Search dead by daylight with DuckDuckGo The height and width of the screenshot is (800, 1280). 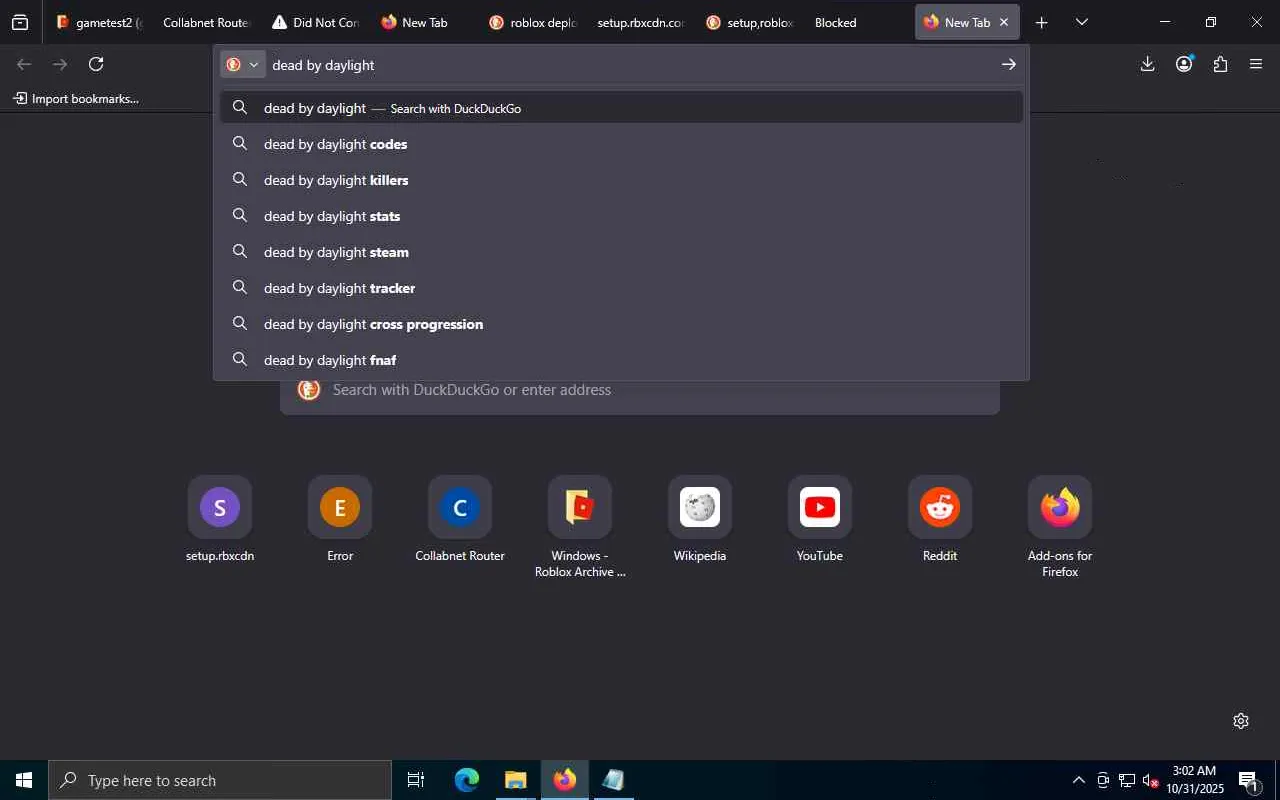pyautogui.click(x=621, y=108)
